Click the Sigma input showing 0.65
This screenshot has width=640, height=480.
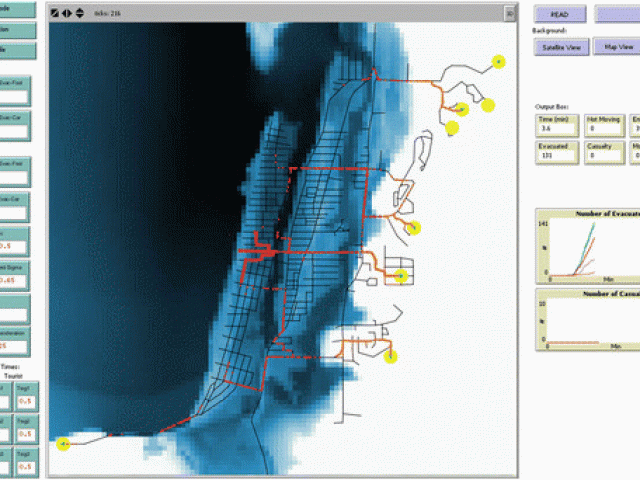tap(14, 276)
